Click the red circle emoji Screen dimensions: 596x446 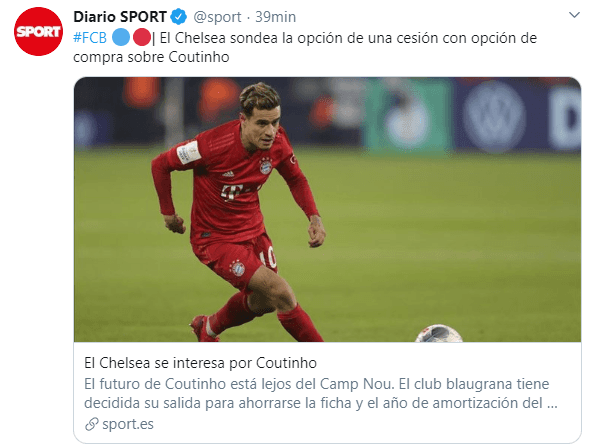pos(142,37)
